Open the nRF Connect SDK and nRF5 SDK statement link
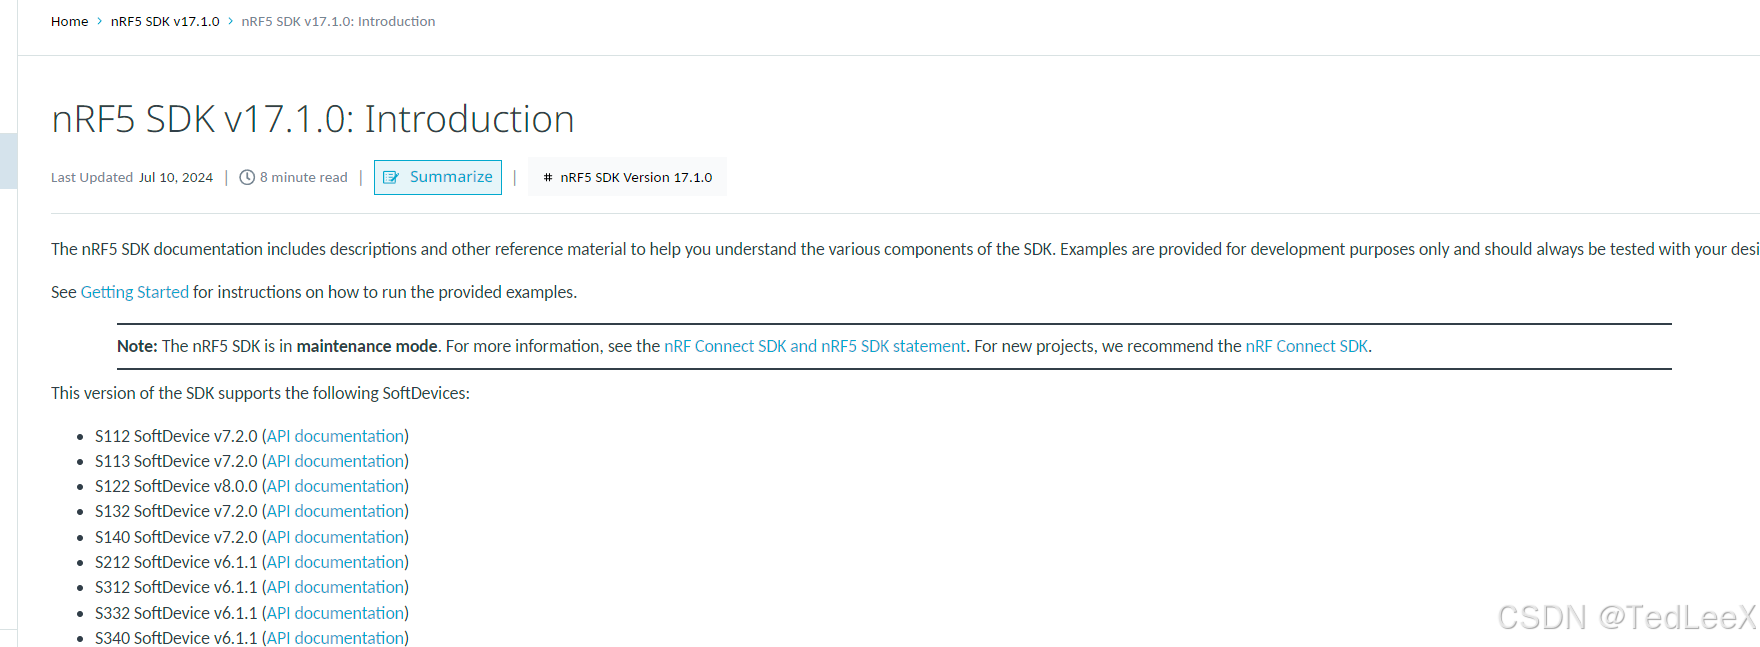Viewport: 1760px width, 647px height. [813, 346]
